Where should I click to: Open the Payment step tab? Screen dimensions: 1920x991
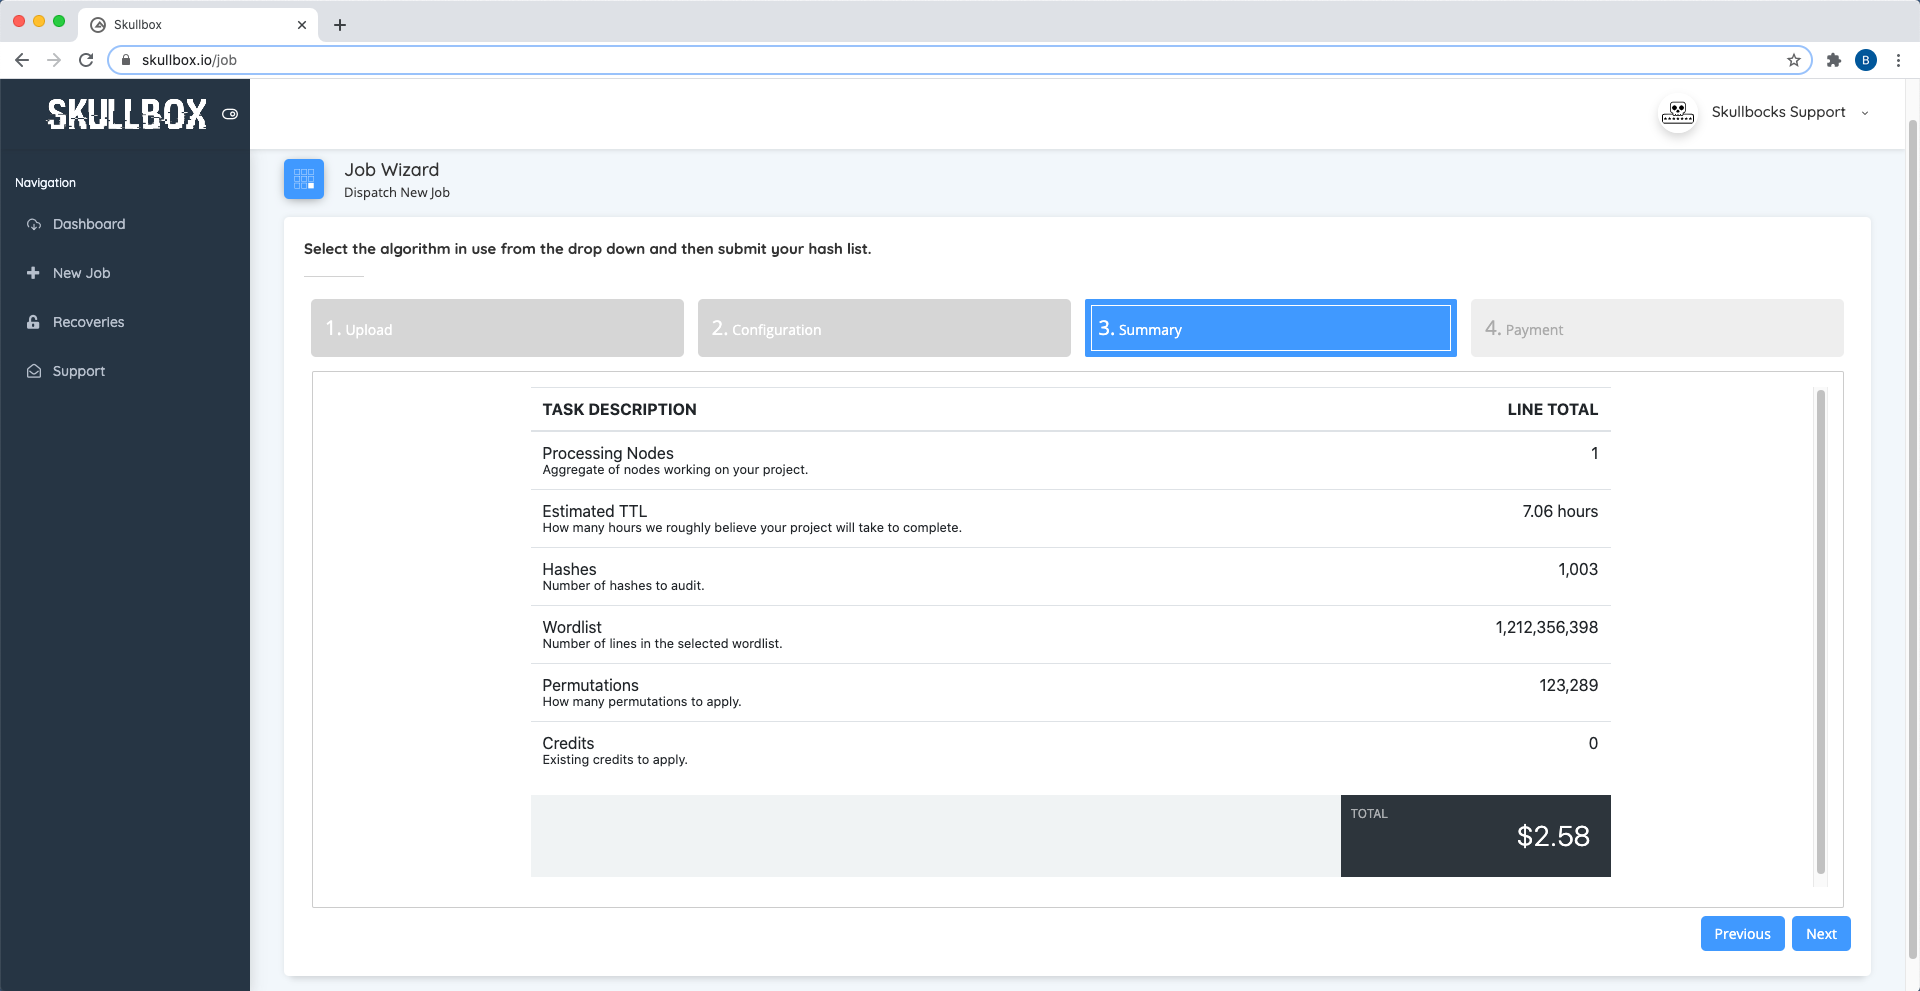[1656, 328]
